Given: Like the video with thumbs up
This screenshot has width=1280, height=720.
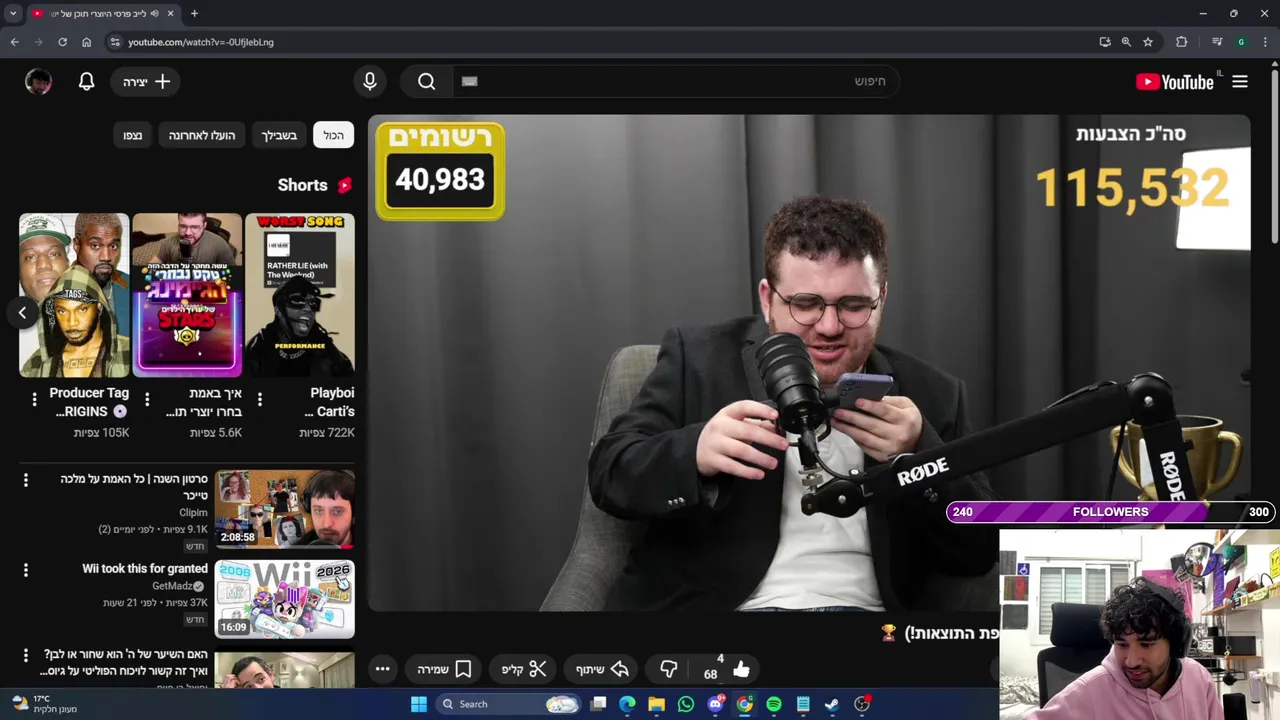Looking at the screenshot, I should (x=741, y=669).
